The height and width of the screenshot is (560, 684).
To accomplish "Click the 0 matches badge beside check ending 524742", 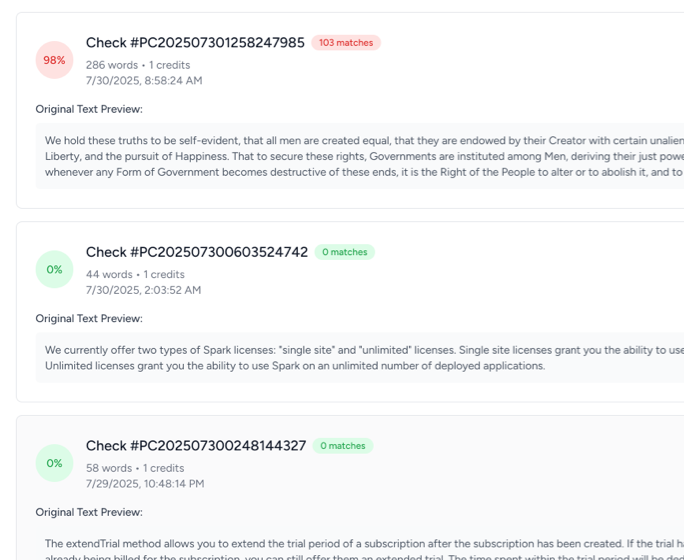I will (x=345, y=252).
